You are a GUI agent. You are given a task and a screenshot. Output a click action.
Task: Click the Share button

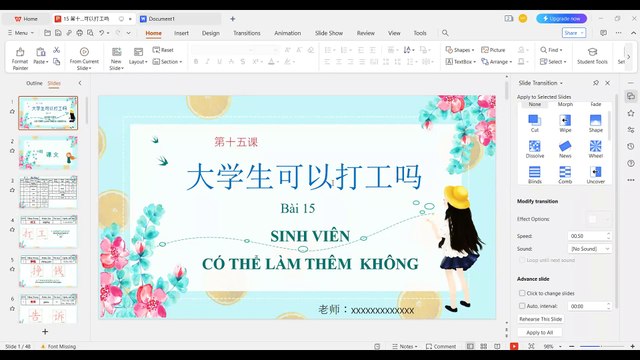click(573, 33)
